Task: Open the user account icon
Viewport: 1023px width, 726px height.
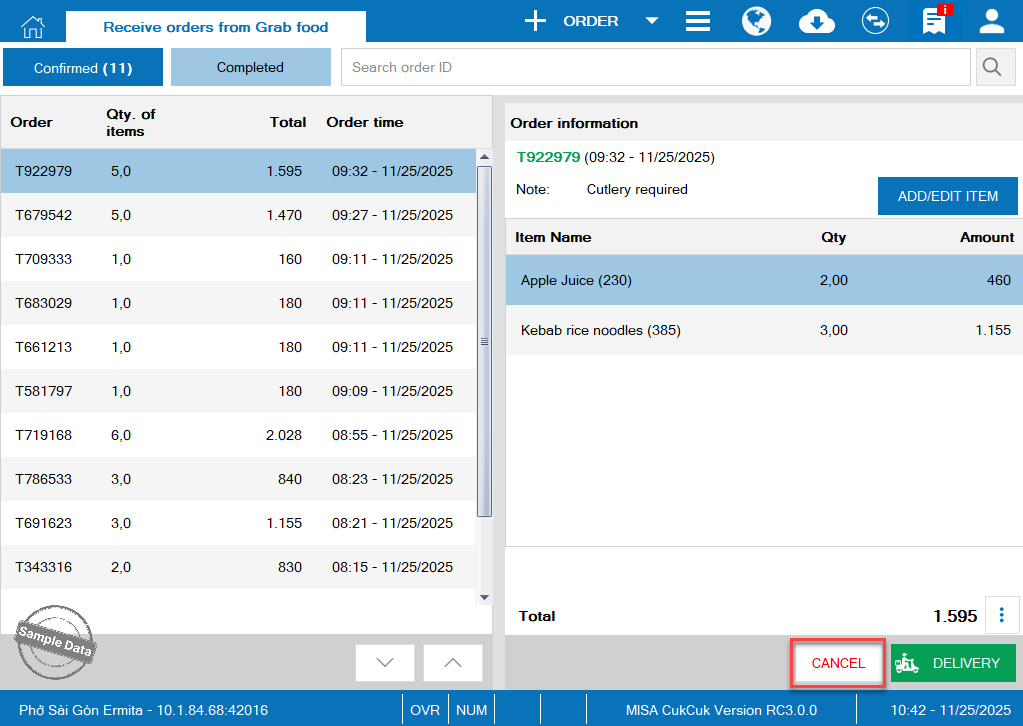Action: [x=991, y=21]
